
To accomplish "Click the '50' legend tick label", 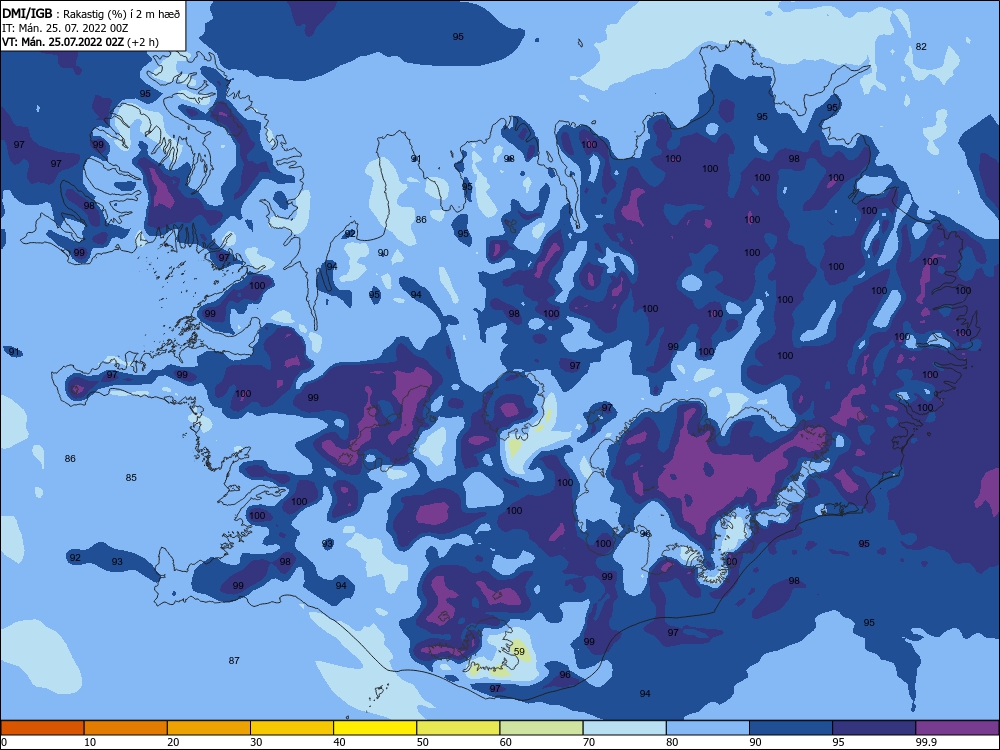I will coord(423,742).
